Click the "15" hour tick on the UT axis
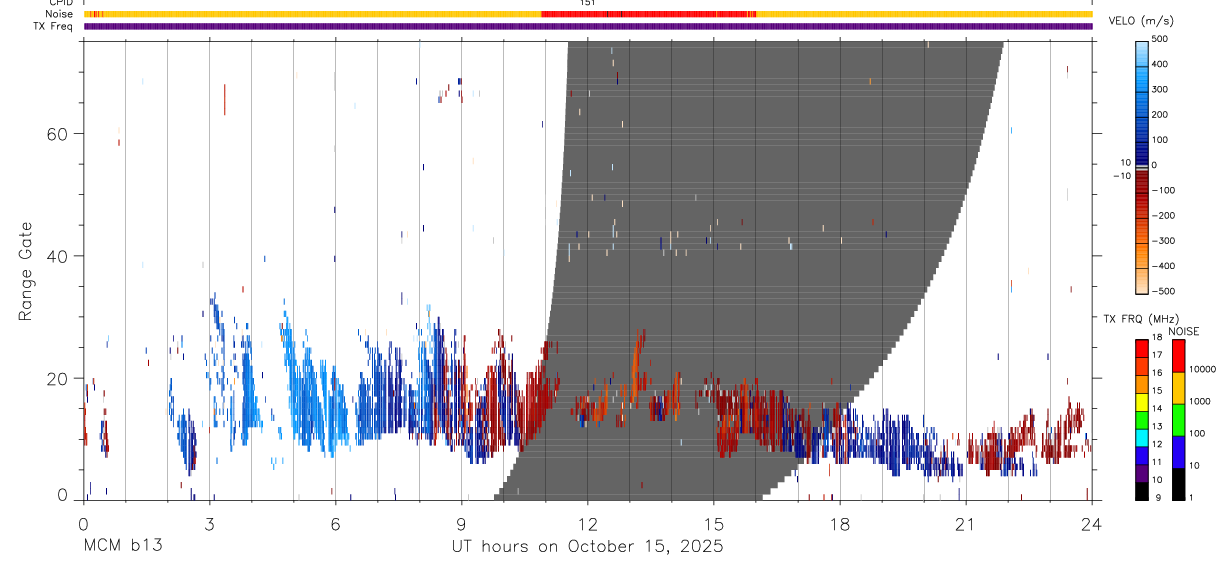 click(x=713, y=523)
